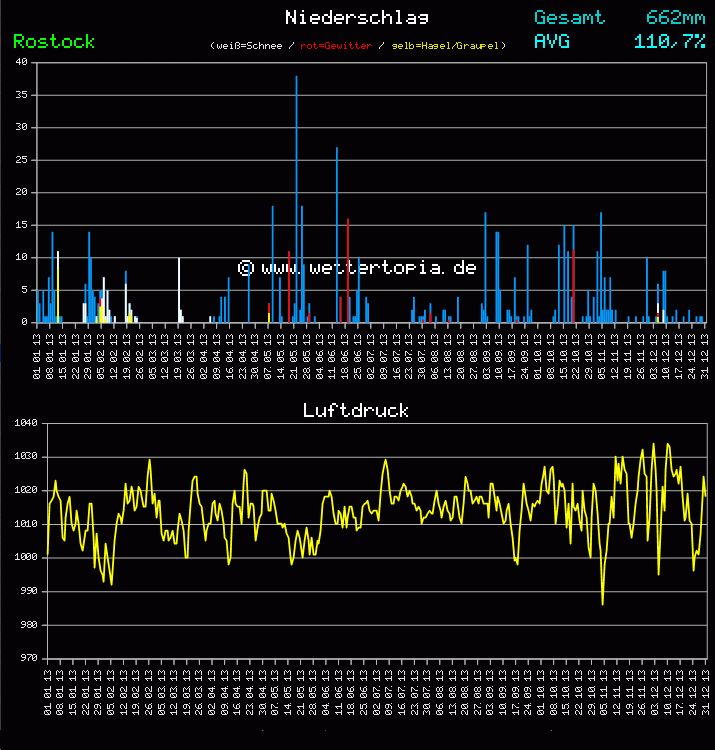
Task: Open the www.wettertopia.de watermark link
Action: tap(357, 268)
